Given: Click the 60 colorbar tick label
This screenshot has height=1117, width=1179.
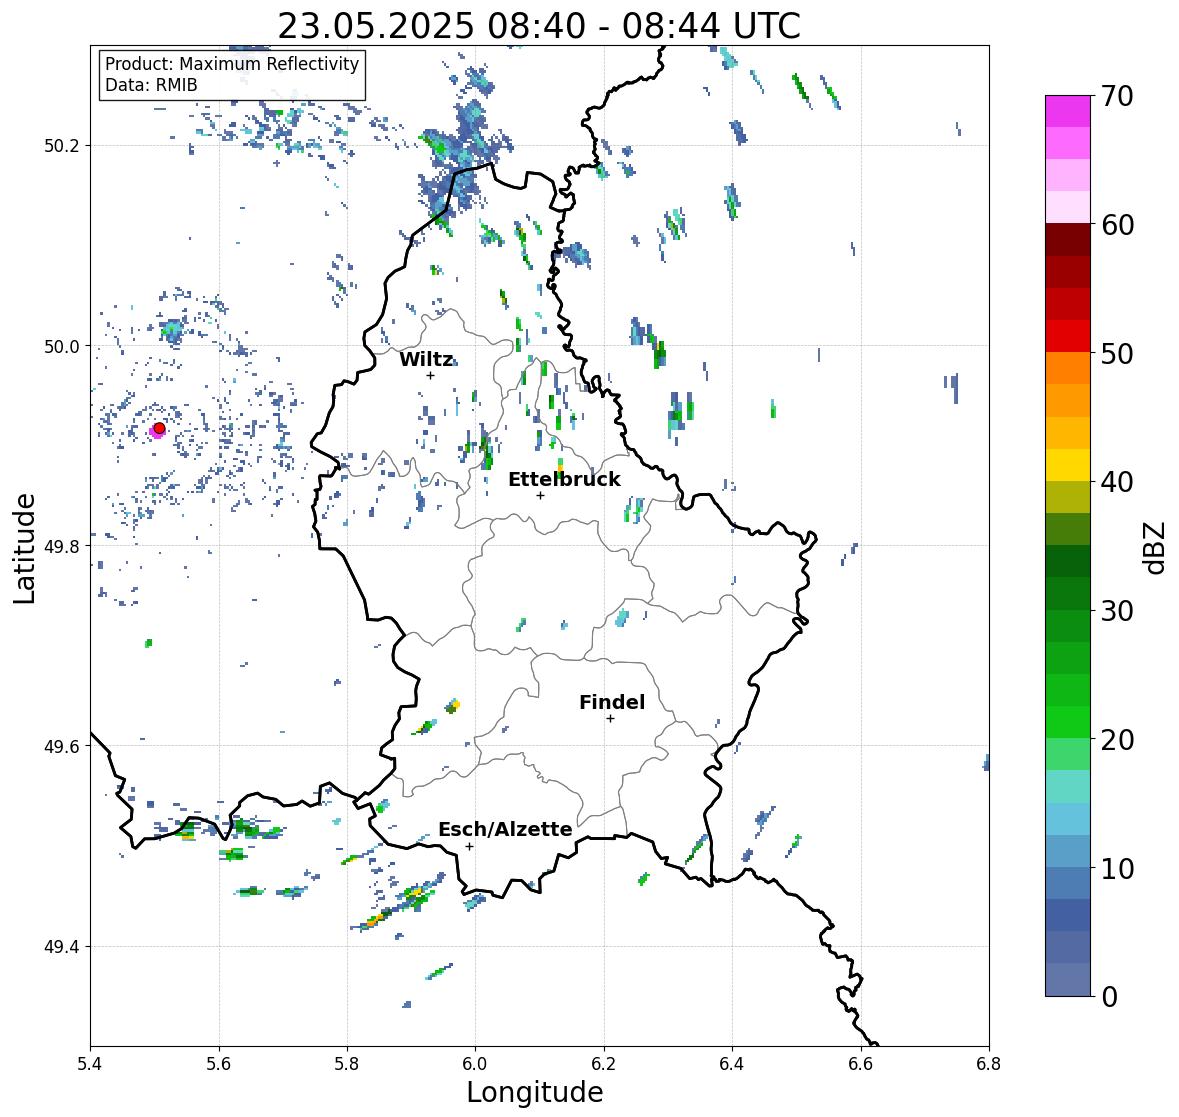Looking at the screenshot, I should click(1117, 225).
